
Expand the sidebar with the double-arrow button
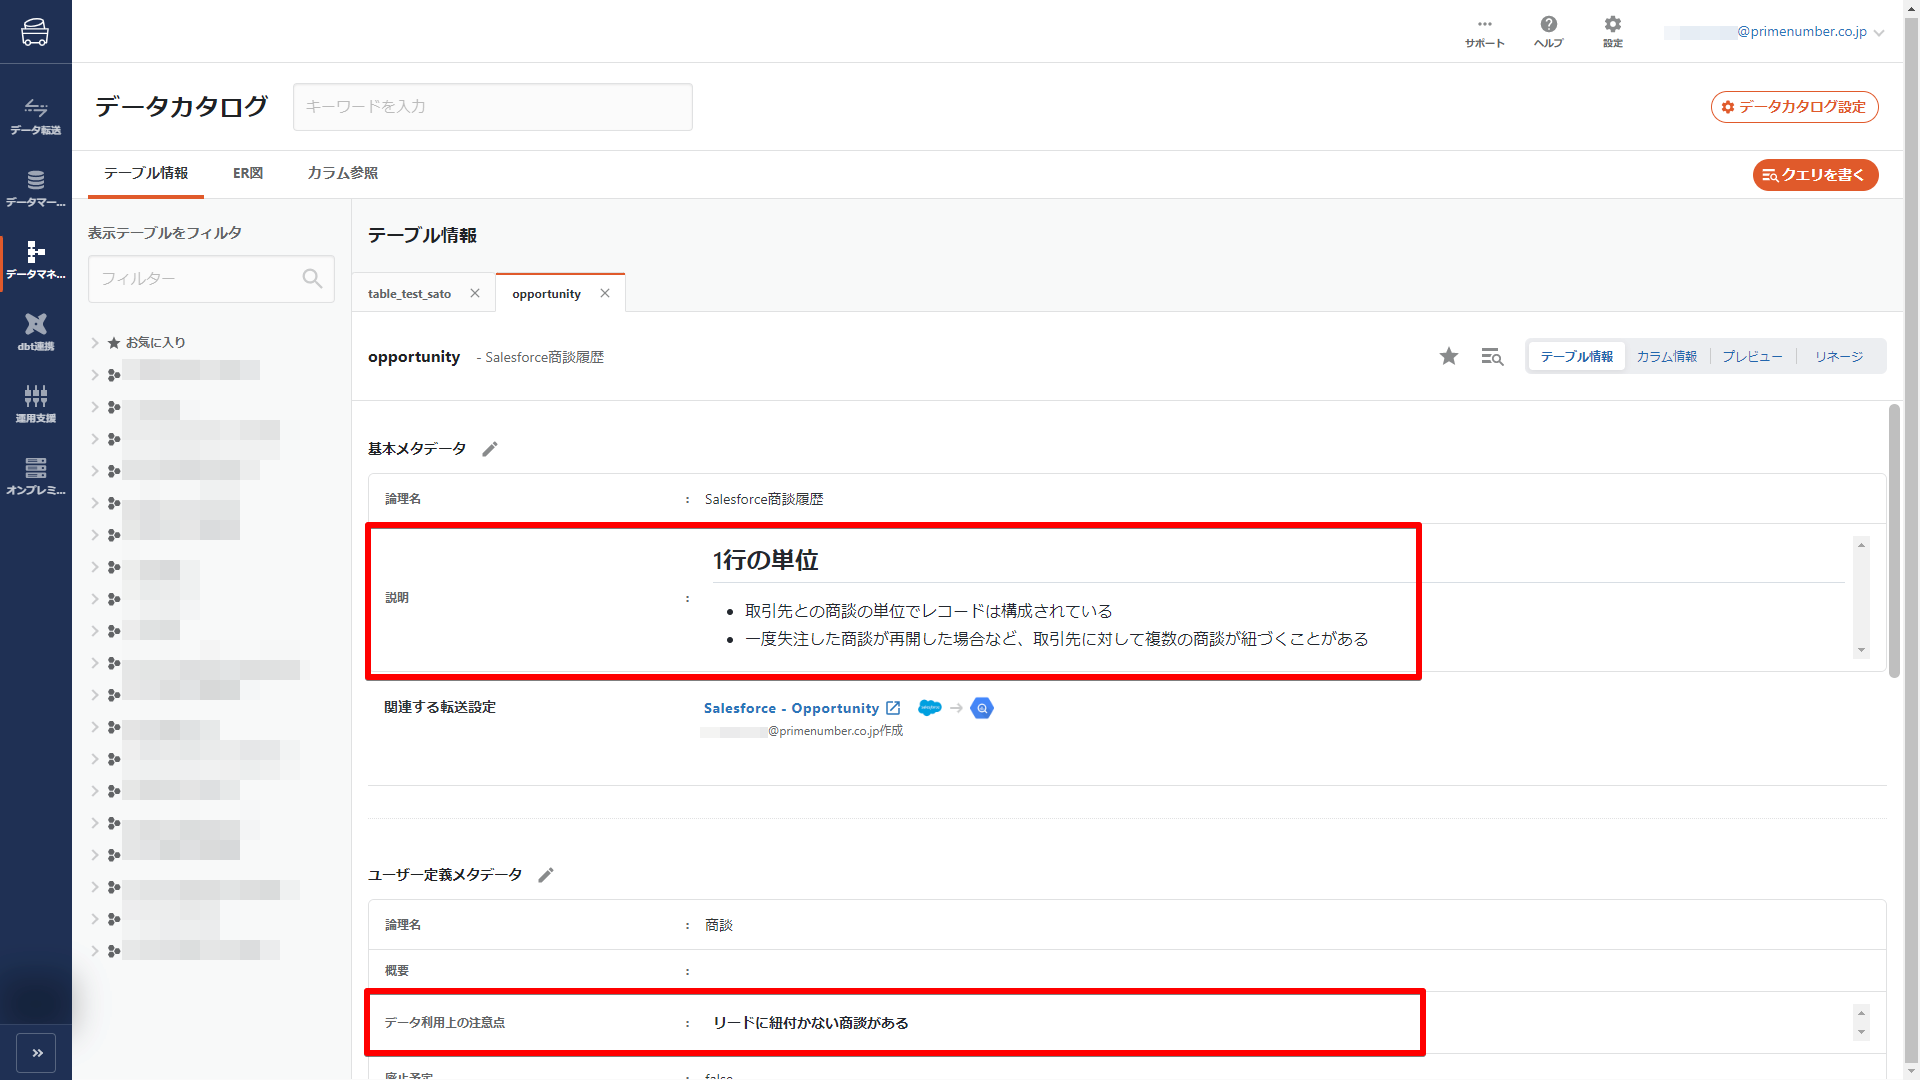pyautogui.click(x=36, y=1052)
